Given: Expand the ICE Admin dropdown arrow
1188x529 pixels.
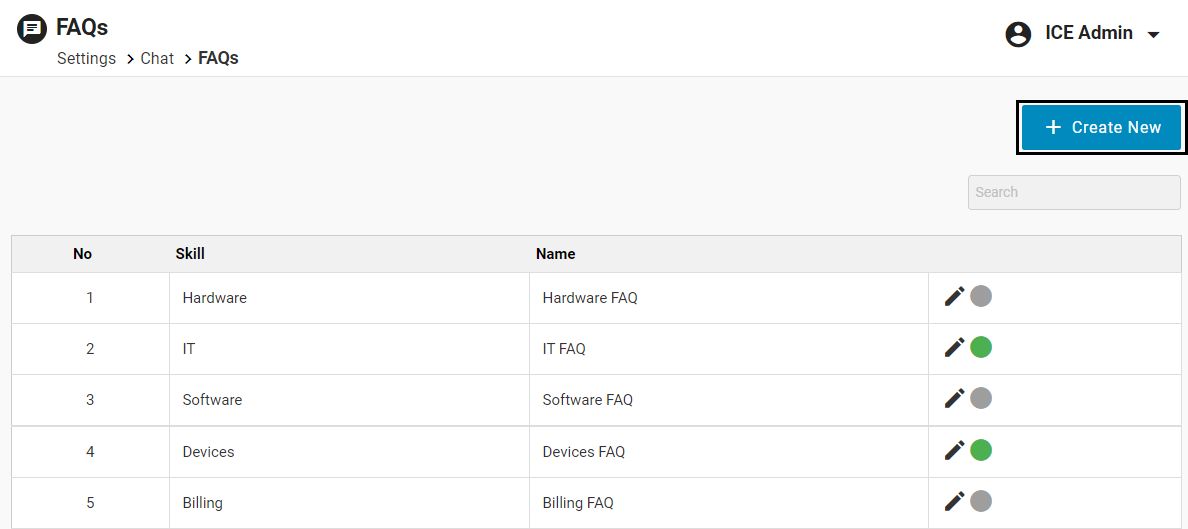Looking at the screenshot, I should 1153,35.
